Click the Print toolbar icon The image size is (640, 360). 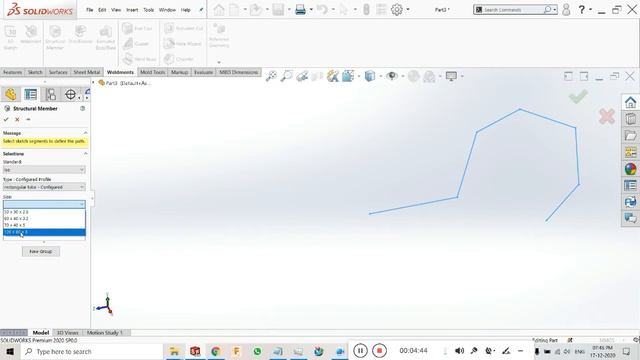pyautogui.click(x=300, y=9)
